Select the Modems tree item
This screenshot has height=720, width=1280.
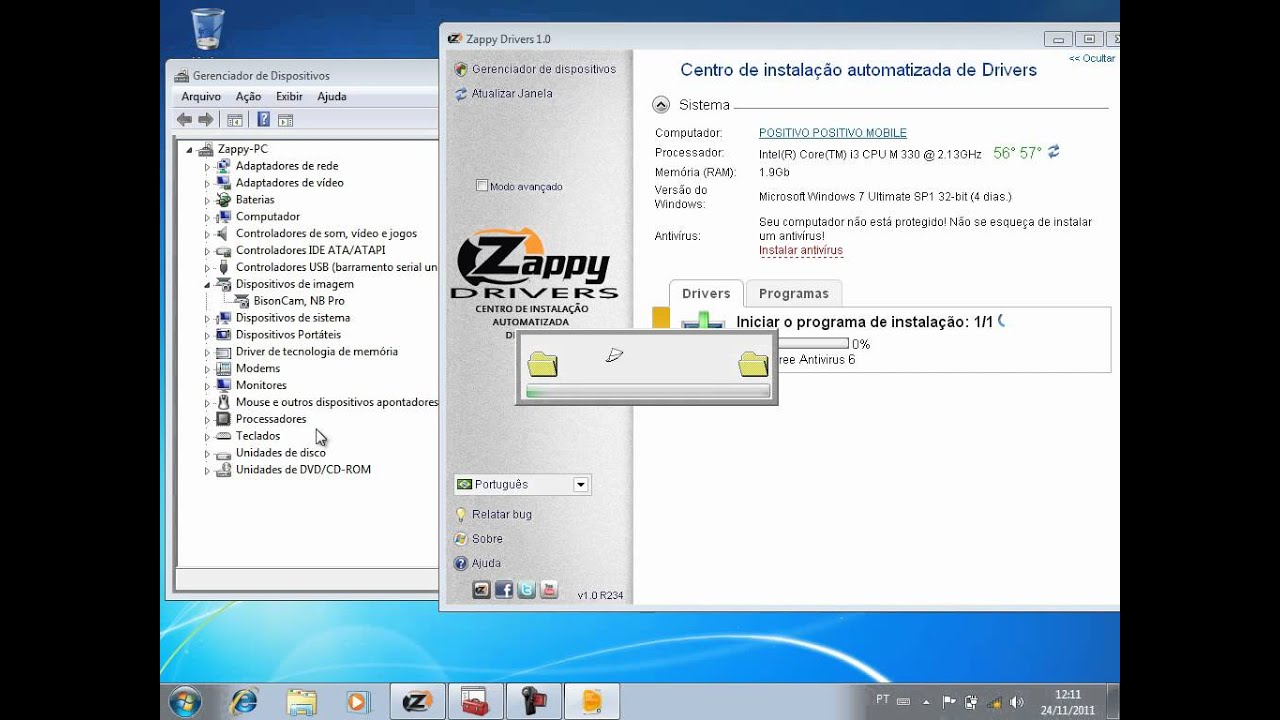pos(258,369)
